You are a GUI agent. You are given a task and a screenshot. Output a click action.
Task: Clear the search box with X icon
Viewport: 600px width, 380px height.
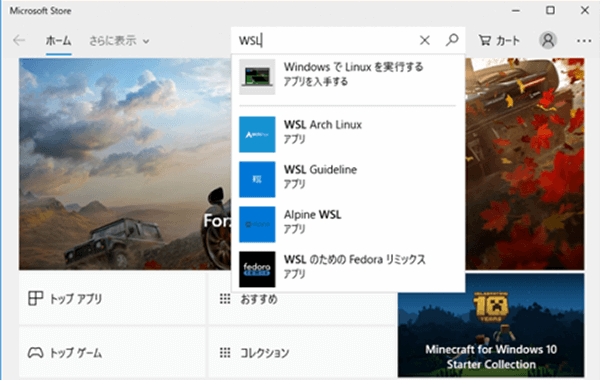[424, 40]
